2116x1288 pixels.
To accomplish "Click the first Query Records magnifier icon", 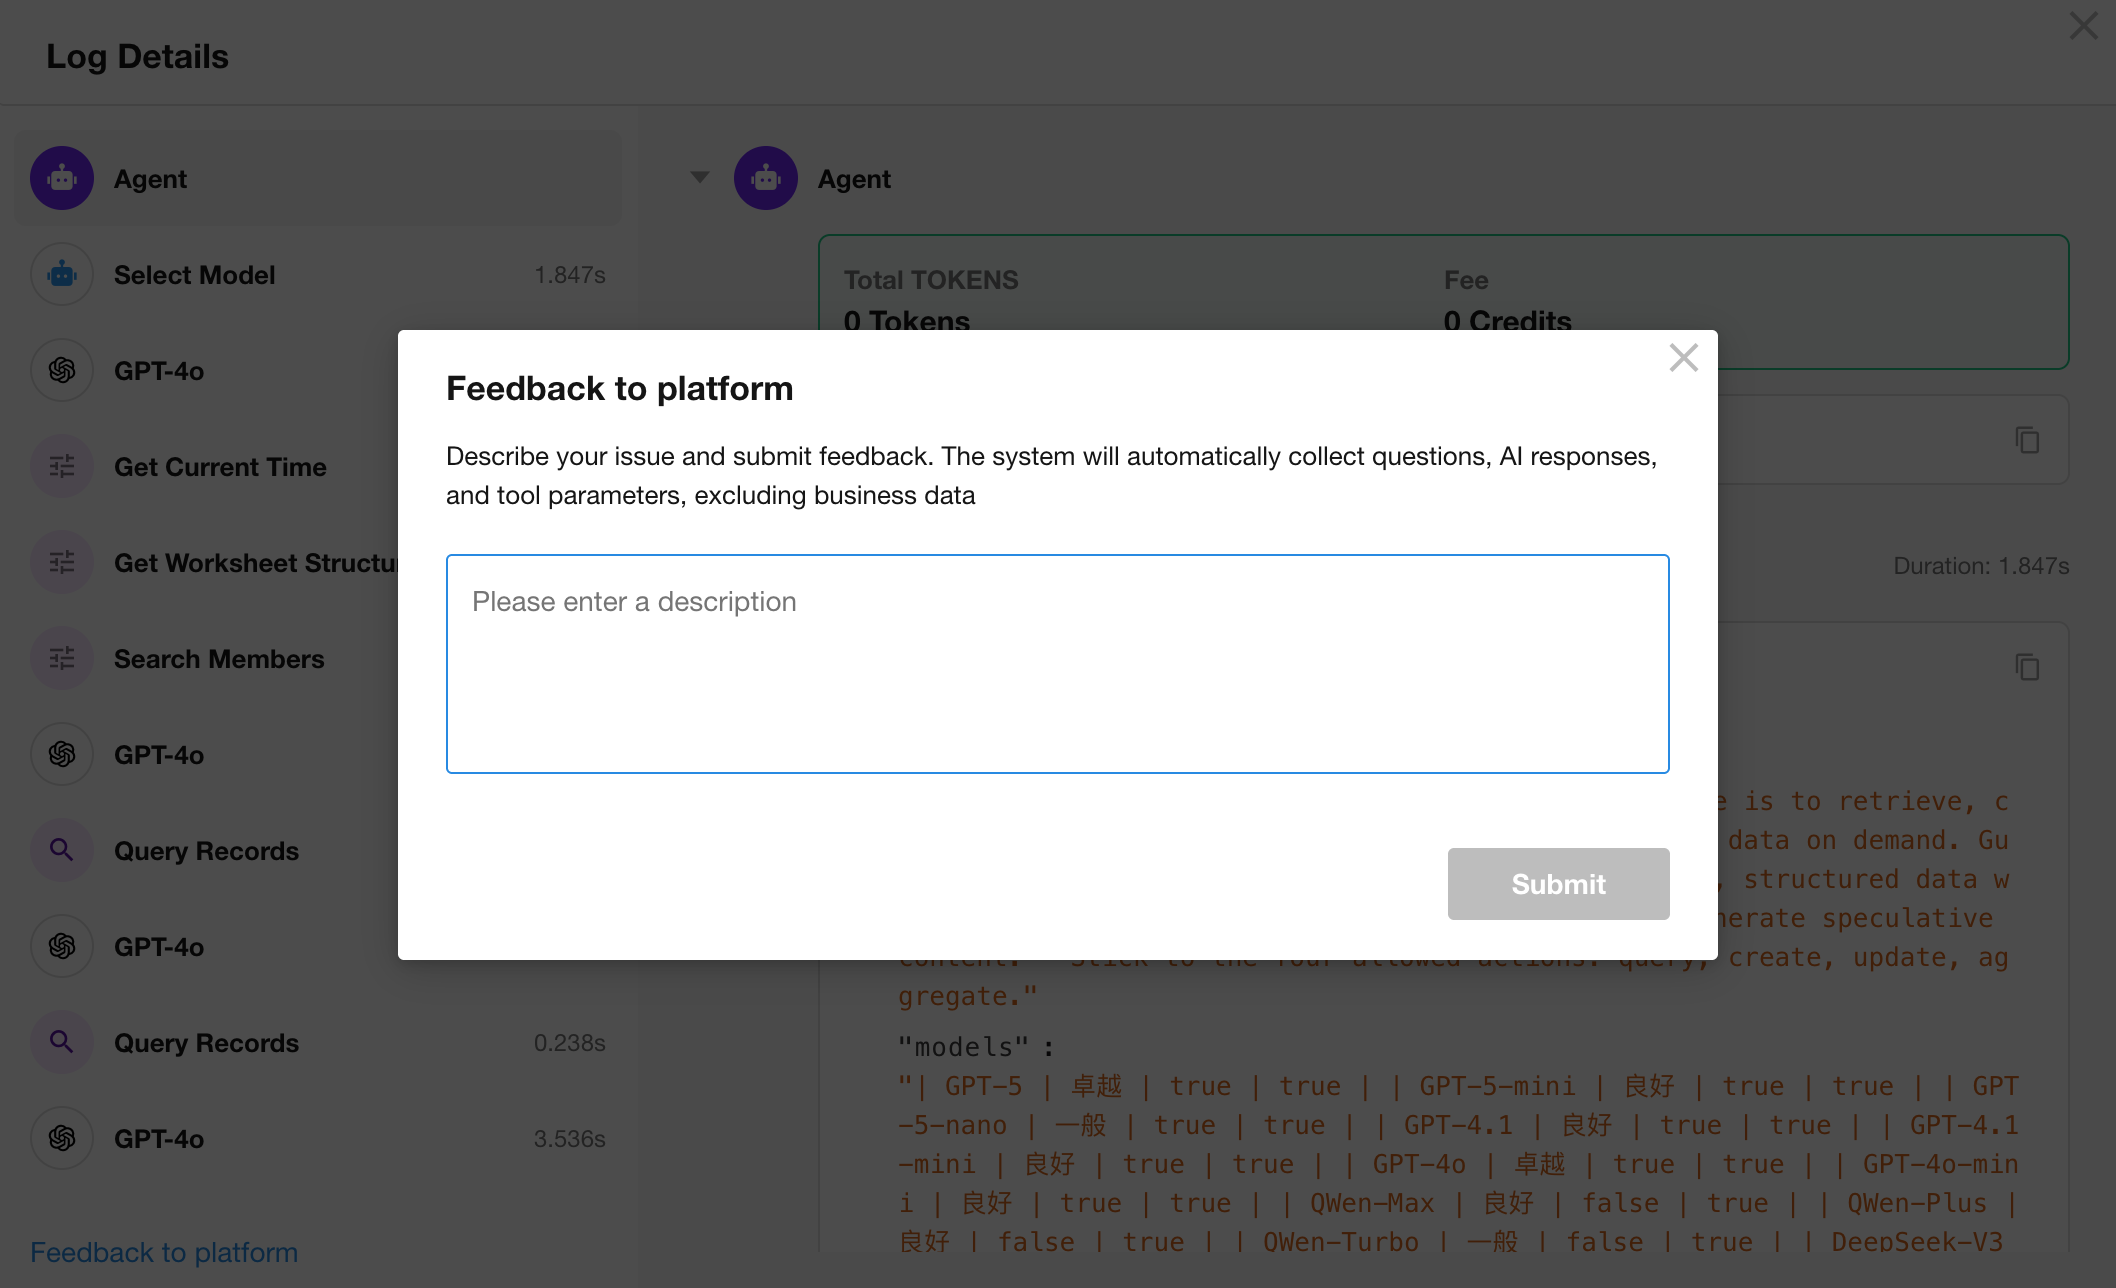I will [x=62, y=851].
